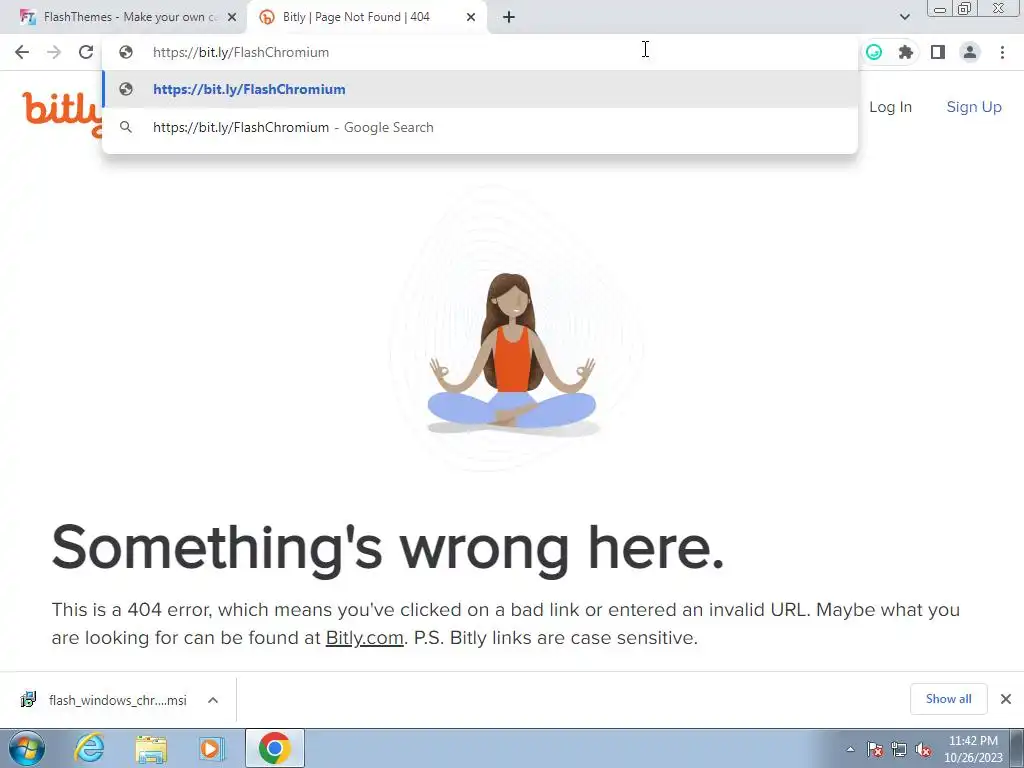The height and width of the screenshot is (768, 1024).
Task: Open the Extensions puzzle icon
Action: pyautogui.click(x=906, y=52)
